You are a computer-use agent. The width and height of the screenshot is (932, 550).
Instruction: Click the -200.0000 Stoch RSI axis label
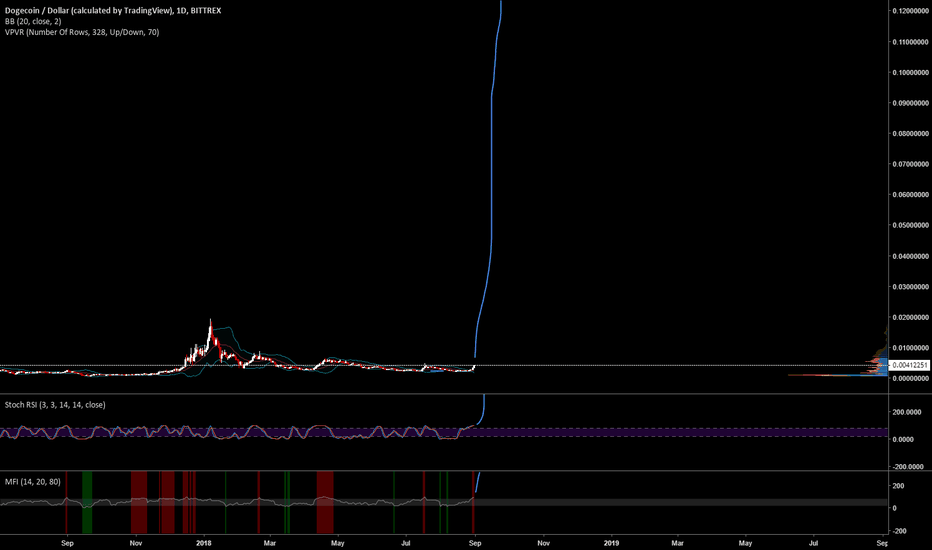907,467
